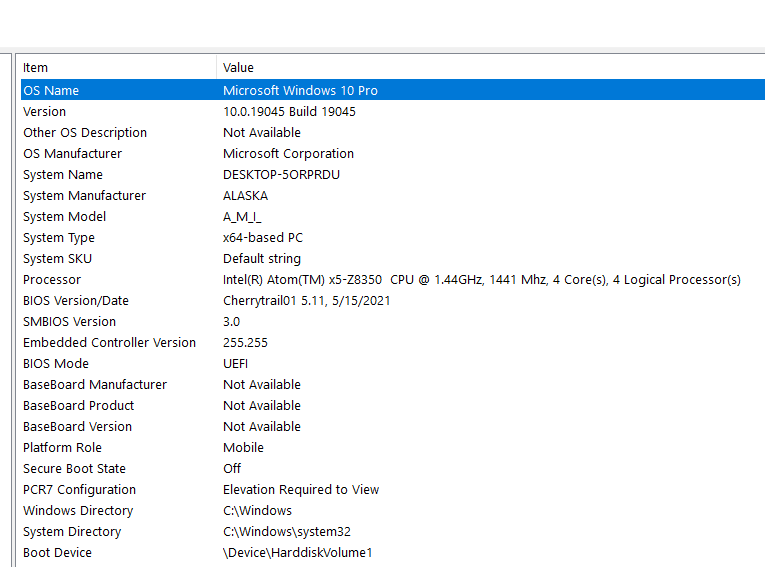This screenshot has width=765, height=567.
Task: Select BaseBoard Version item
Action: click(x=77, y=426)
